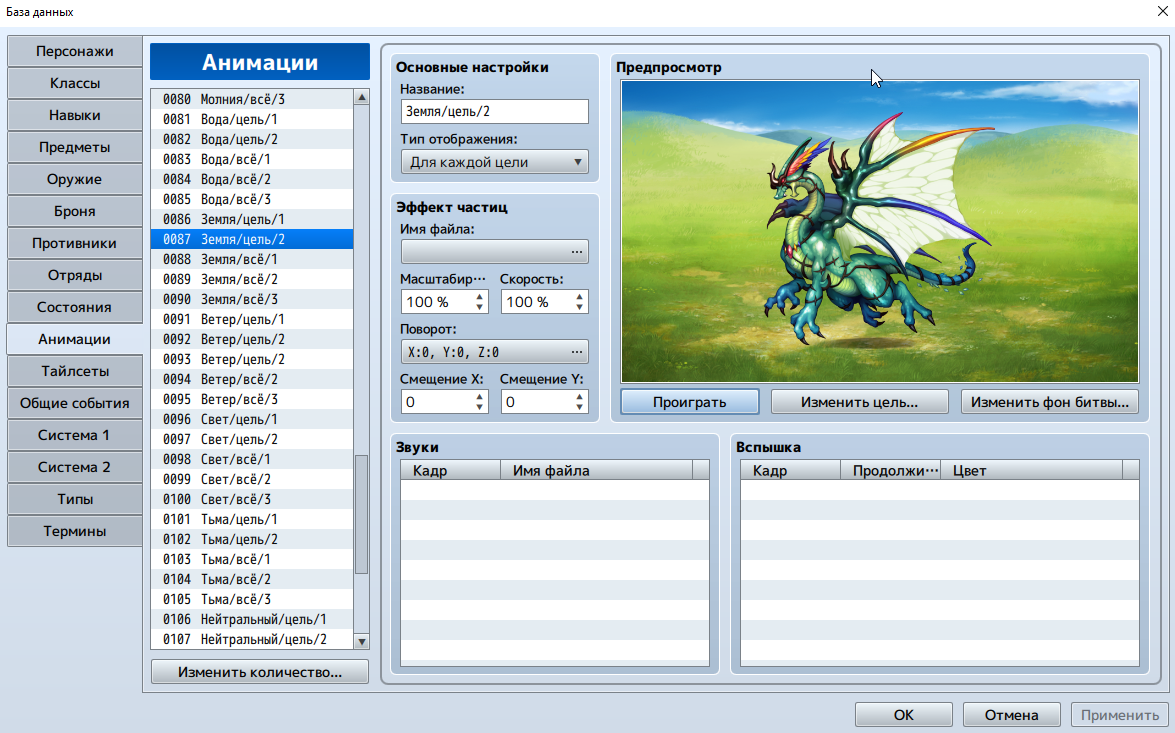The width and height of the screenshot is (1175, 733).
Task: Open the Навыки tab
Action: (75, 115)
